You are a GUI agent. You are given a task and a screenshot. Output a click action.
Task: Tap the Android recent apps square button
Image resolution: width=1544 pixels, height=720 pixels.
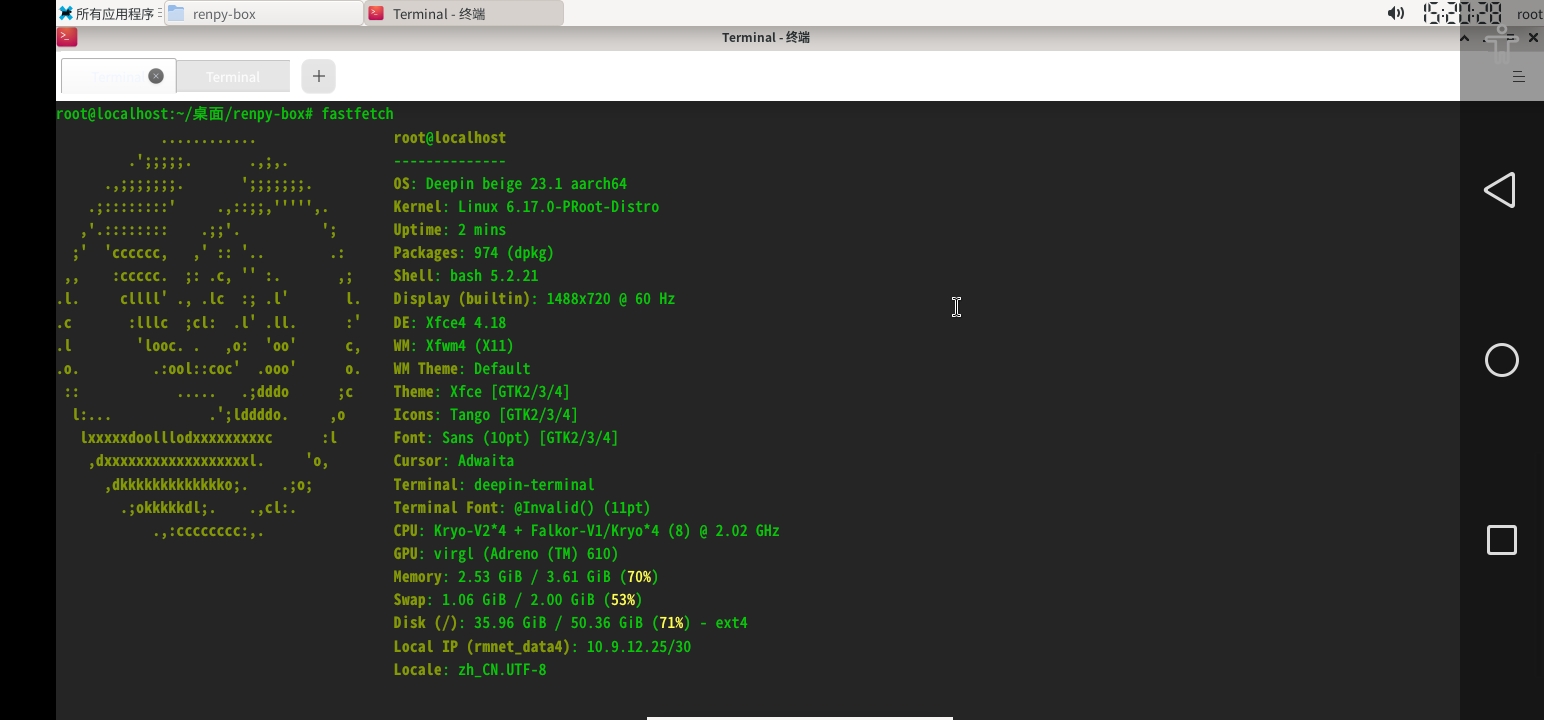pyautogui.click(x=1502, y=540)
